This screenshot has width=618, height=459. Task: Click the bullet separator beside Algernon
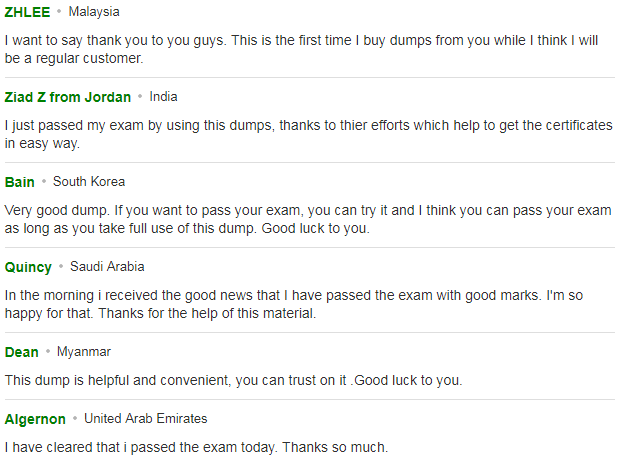pos(75,418)
